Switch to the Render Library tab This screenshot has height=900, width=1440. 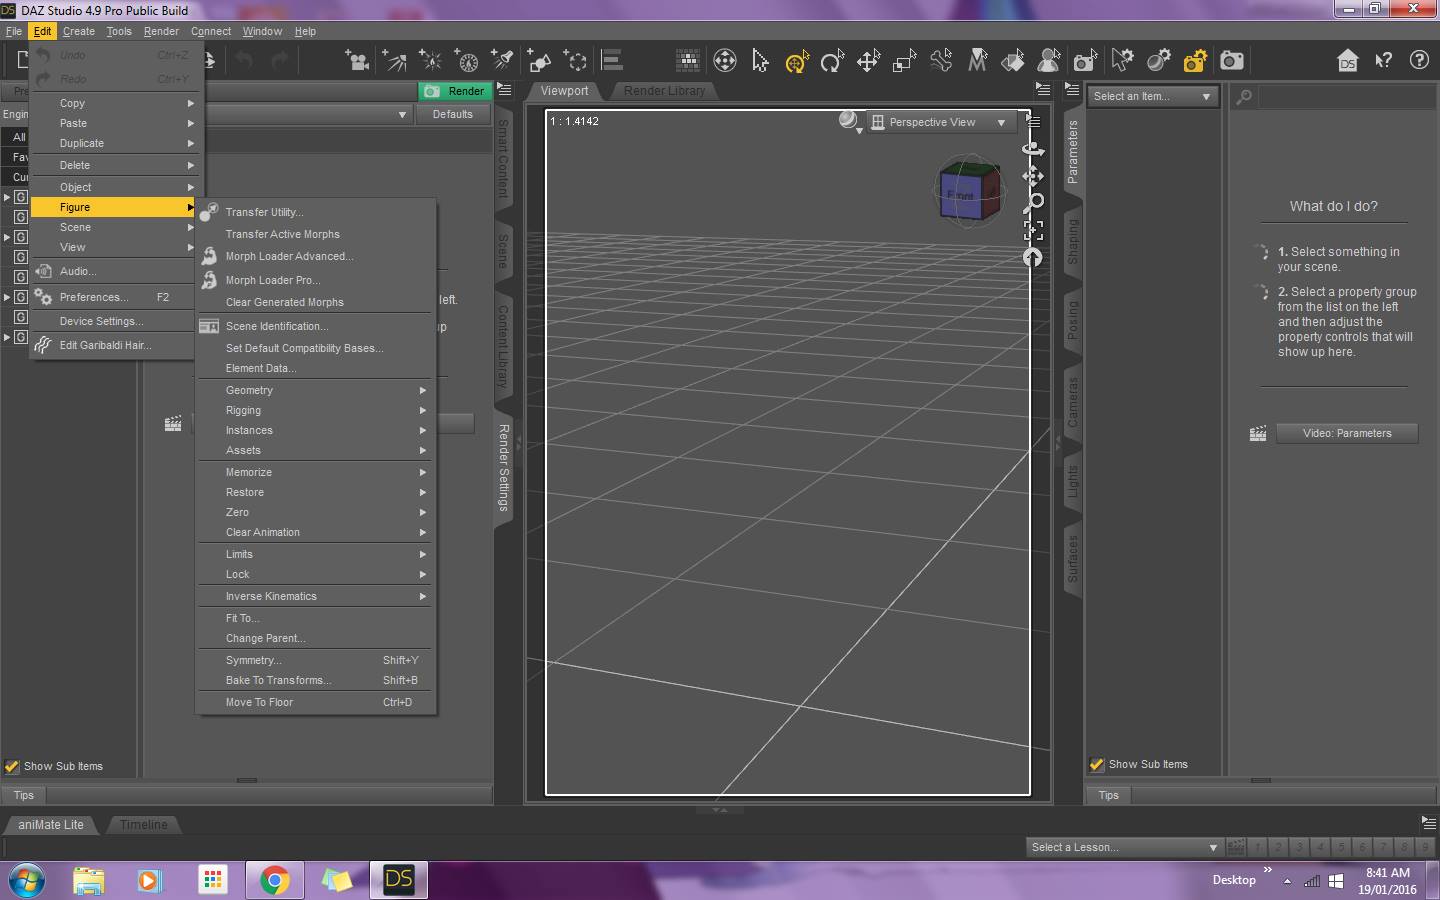[664, 91]
